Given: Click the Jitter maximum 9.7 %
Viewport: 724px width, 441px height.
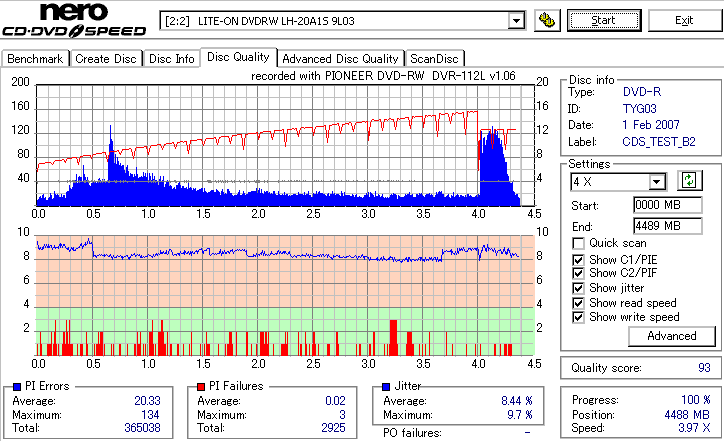Looking at the screenshot, I should tap(520, 415).
